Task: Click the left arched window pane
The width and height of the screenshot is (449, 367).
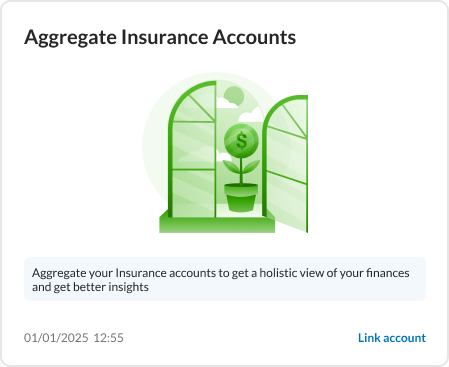Action: pos(193,150)
